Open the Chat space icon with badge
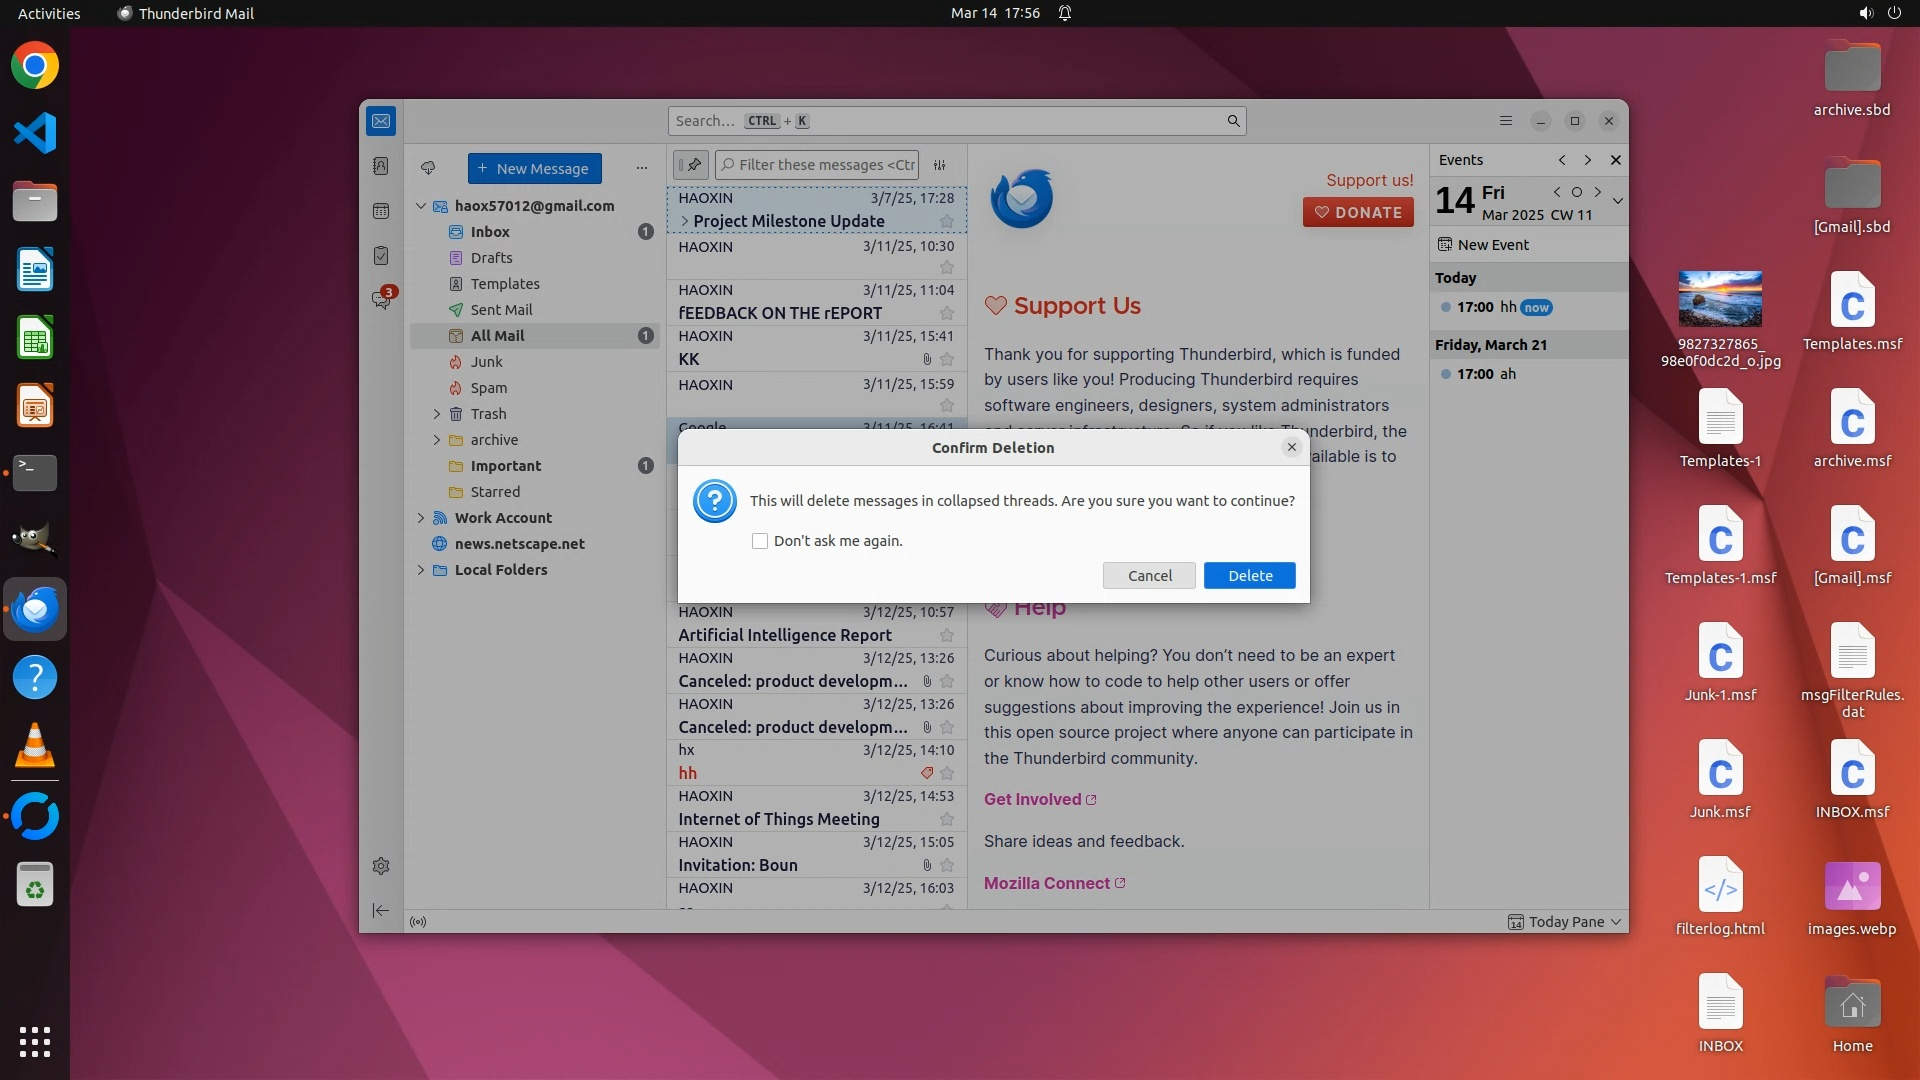This screenshot has width=1920, height=1080. tap(381, 299)
